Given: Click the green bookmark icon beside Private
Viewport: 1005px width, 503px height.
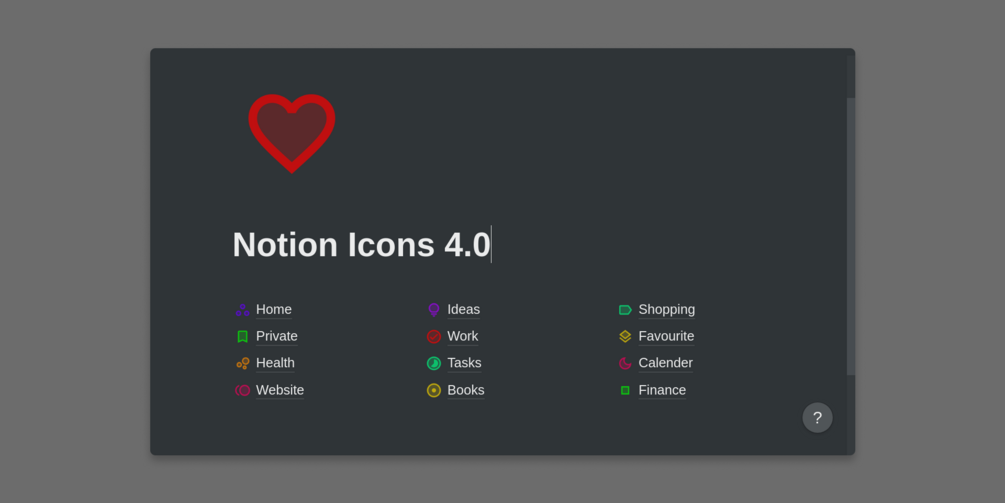Looking at the screenshot, I should coord(242,336).
